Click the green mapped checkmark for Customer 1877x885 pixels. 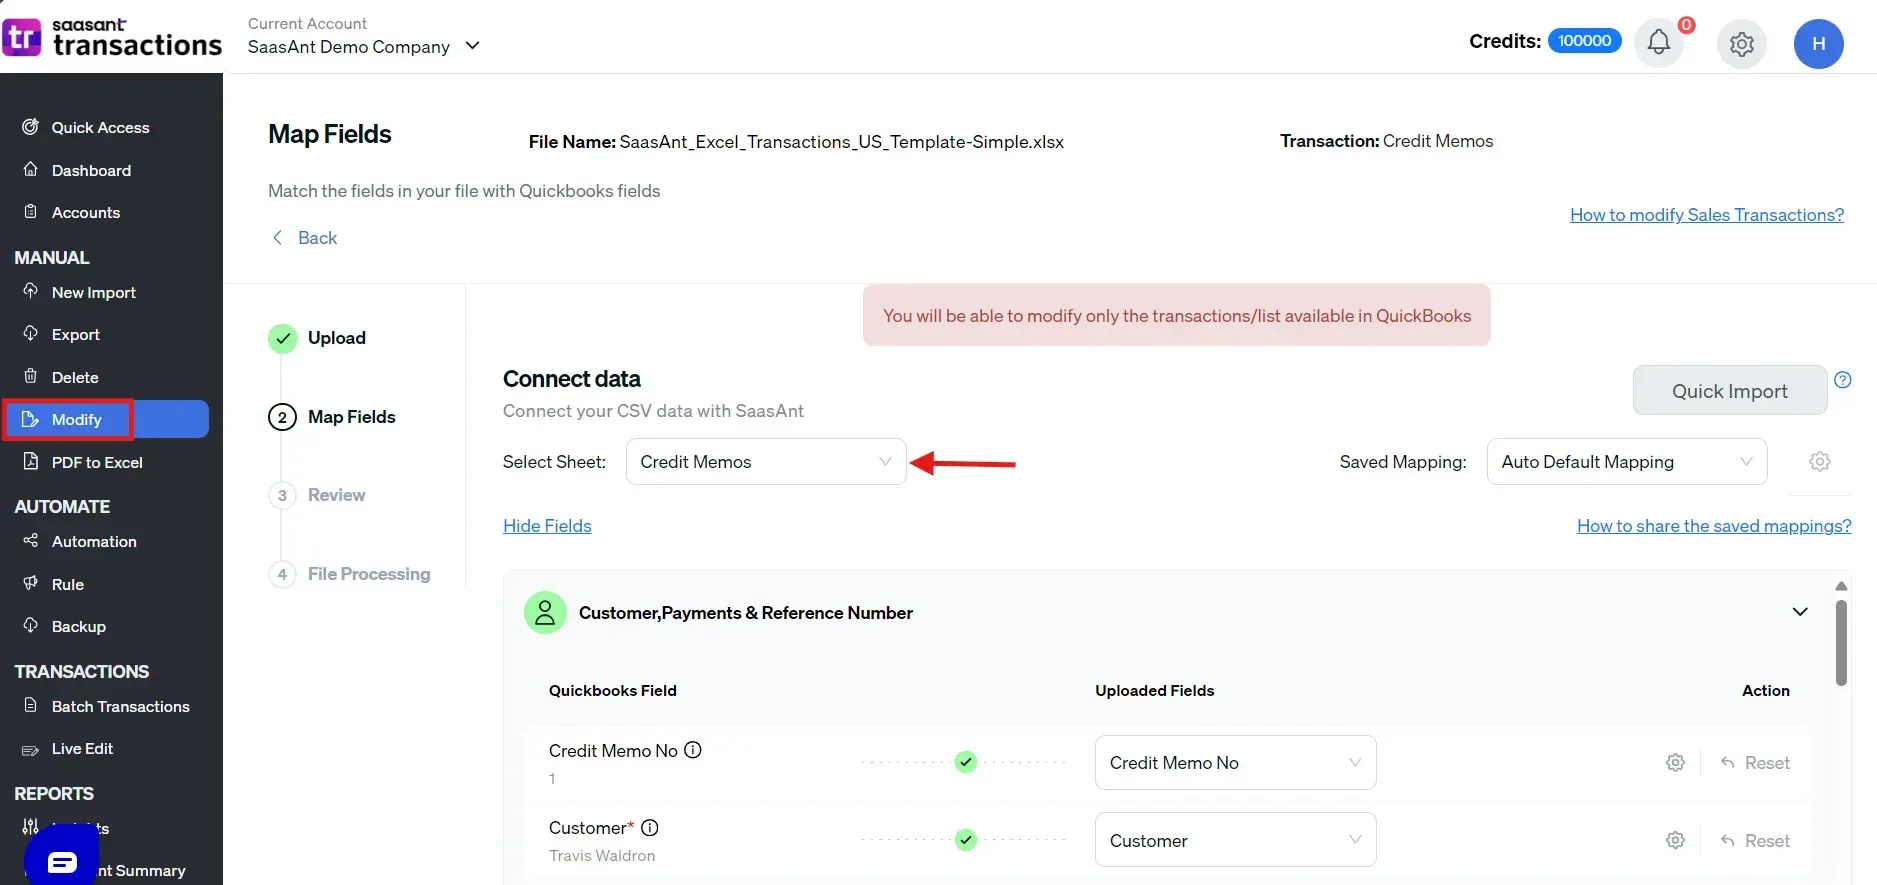pos(966,840)
